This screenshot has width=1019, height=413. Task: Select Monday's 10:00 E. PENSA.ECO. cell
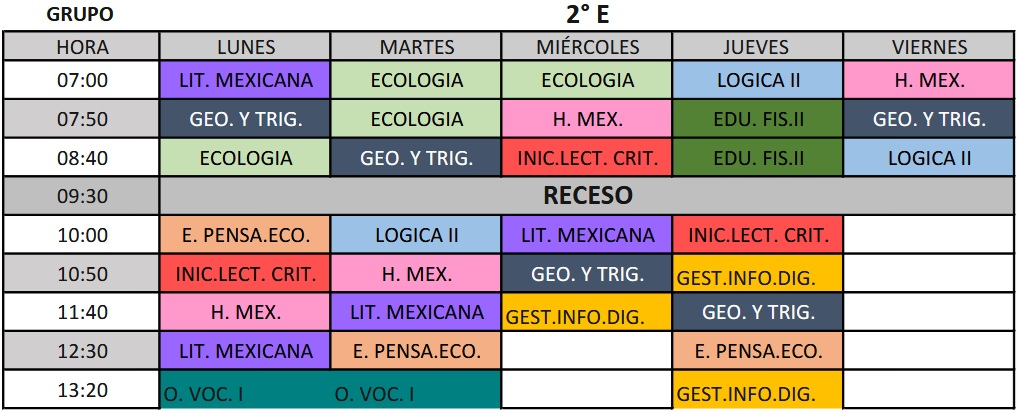click(245, 235)
